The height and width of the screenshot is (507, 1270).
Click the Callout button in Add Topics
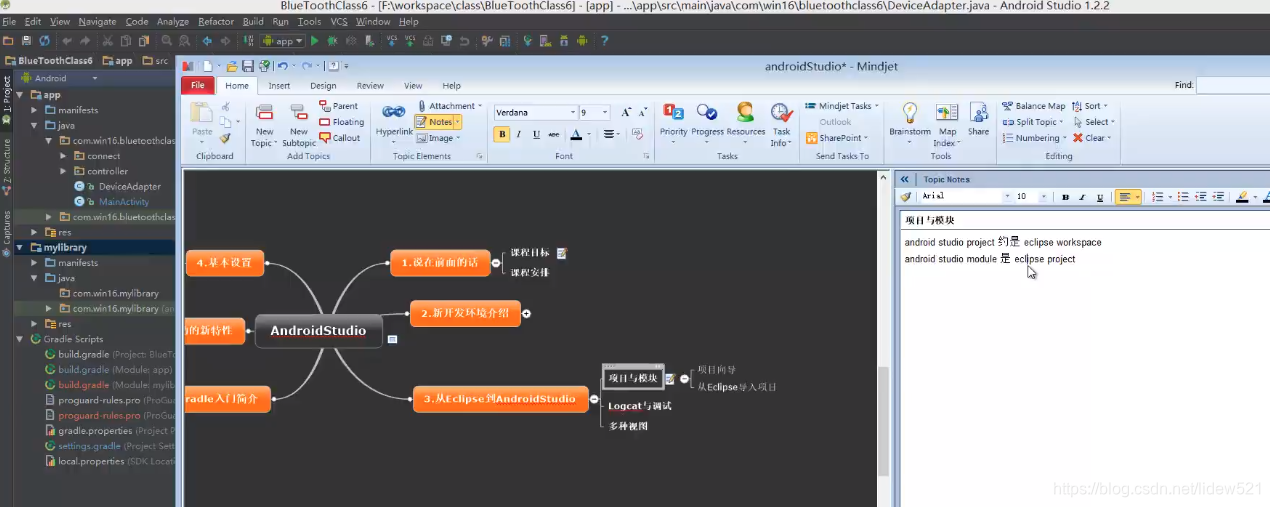pyautogui.click(x=340, y=138)
